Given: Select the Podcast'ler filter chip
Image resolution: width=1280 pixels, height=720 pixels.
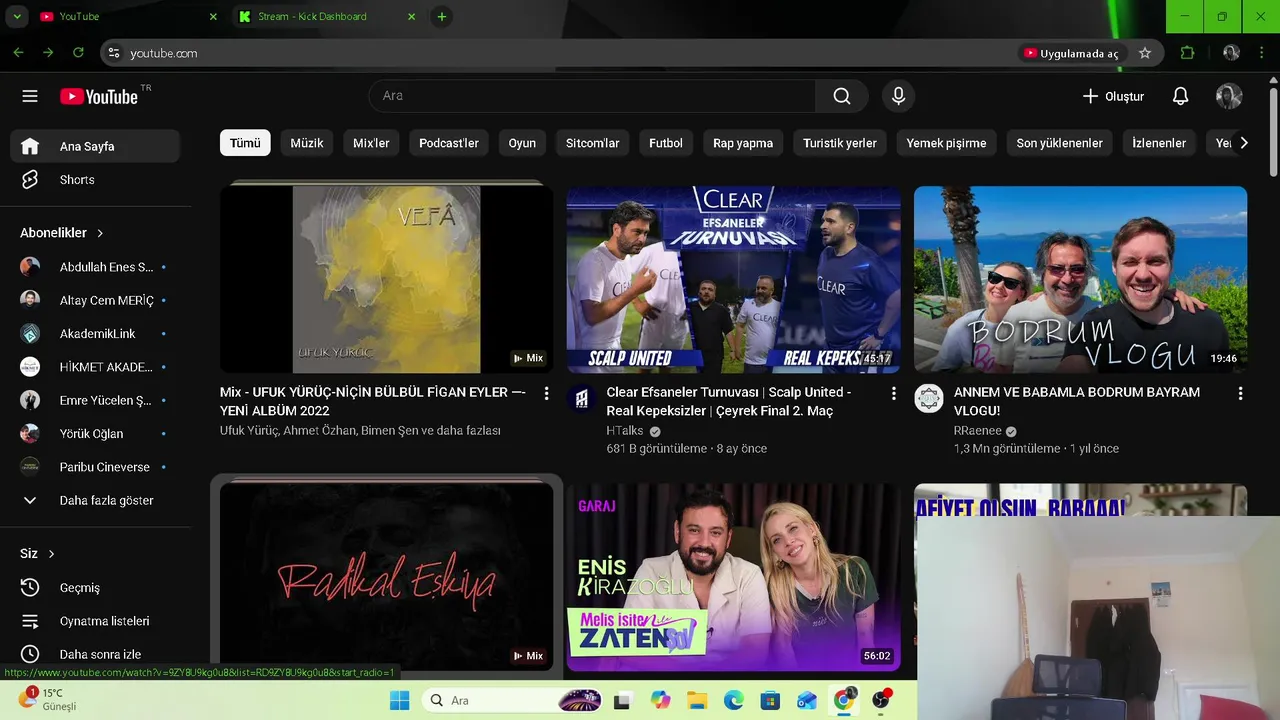Looking at the screenshot, I should click(x=449, y=143).
